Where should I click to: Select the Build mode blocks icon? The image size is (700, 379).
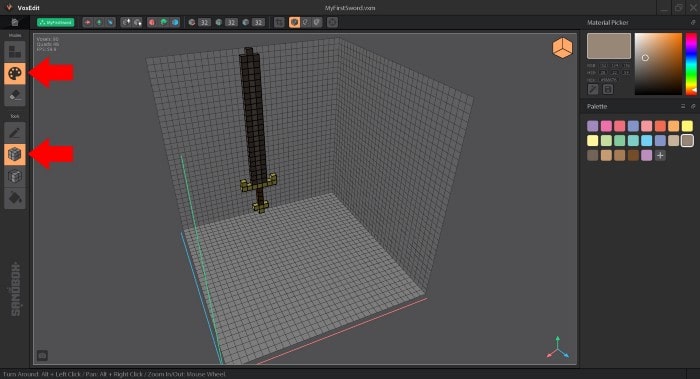(x=15, y=51)
